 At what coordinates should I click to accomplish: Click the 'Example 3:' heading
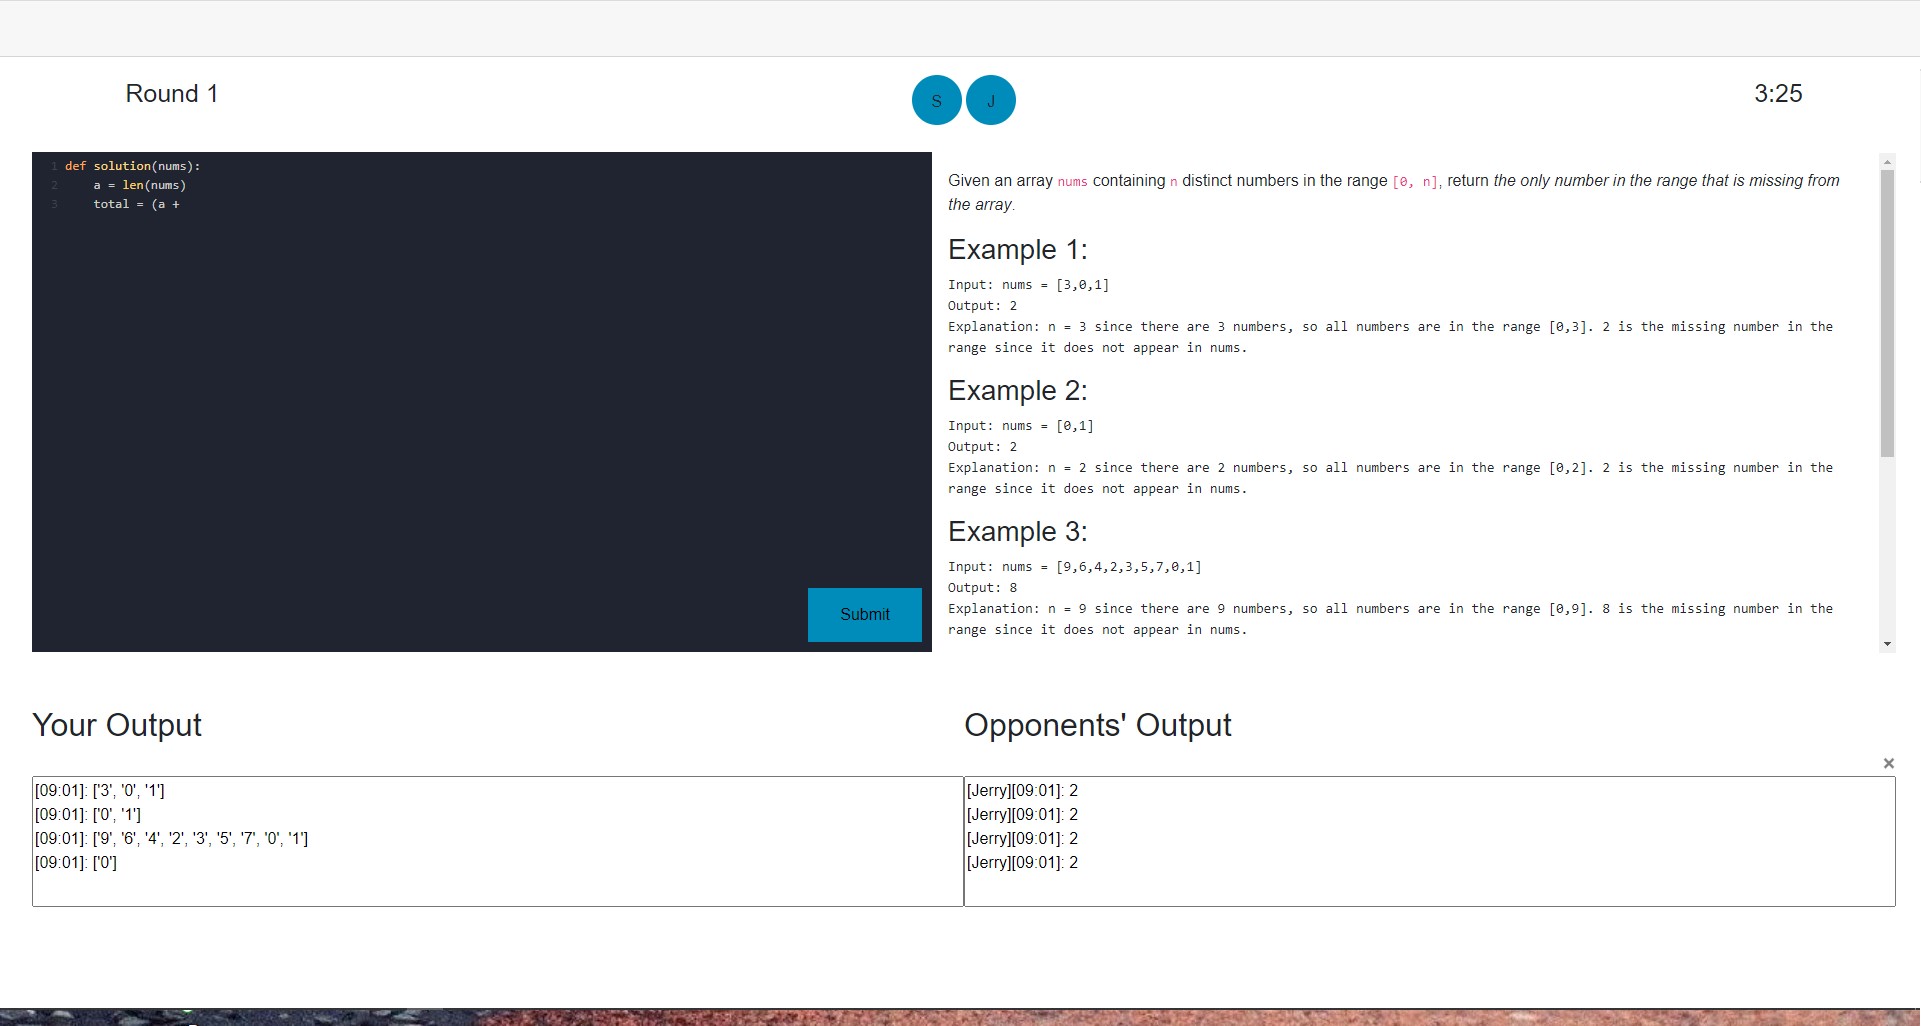1017,531
